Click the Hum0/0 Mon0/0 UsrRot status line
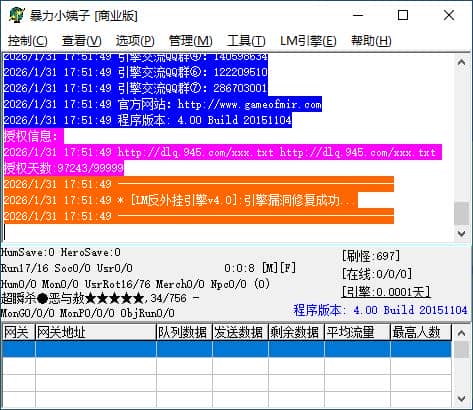473x410 pixels. 135,284
